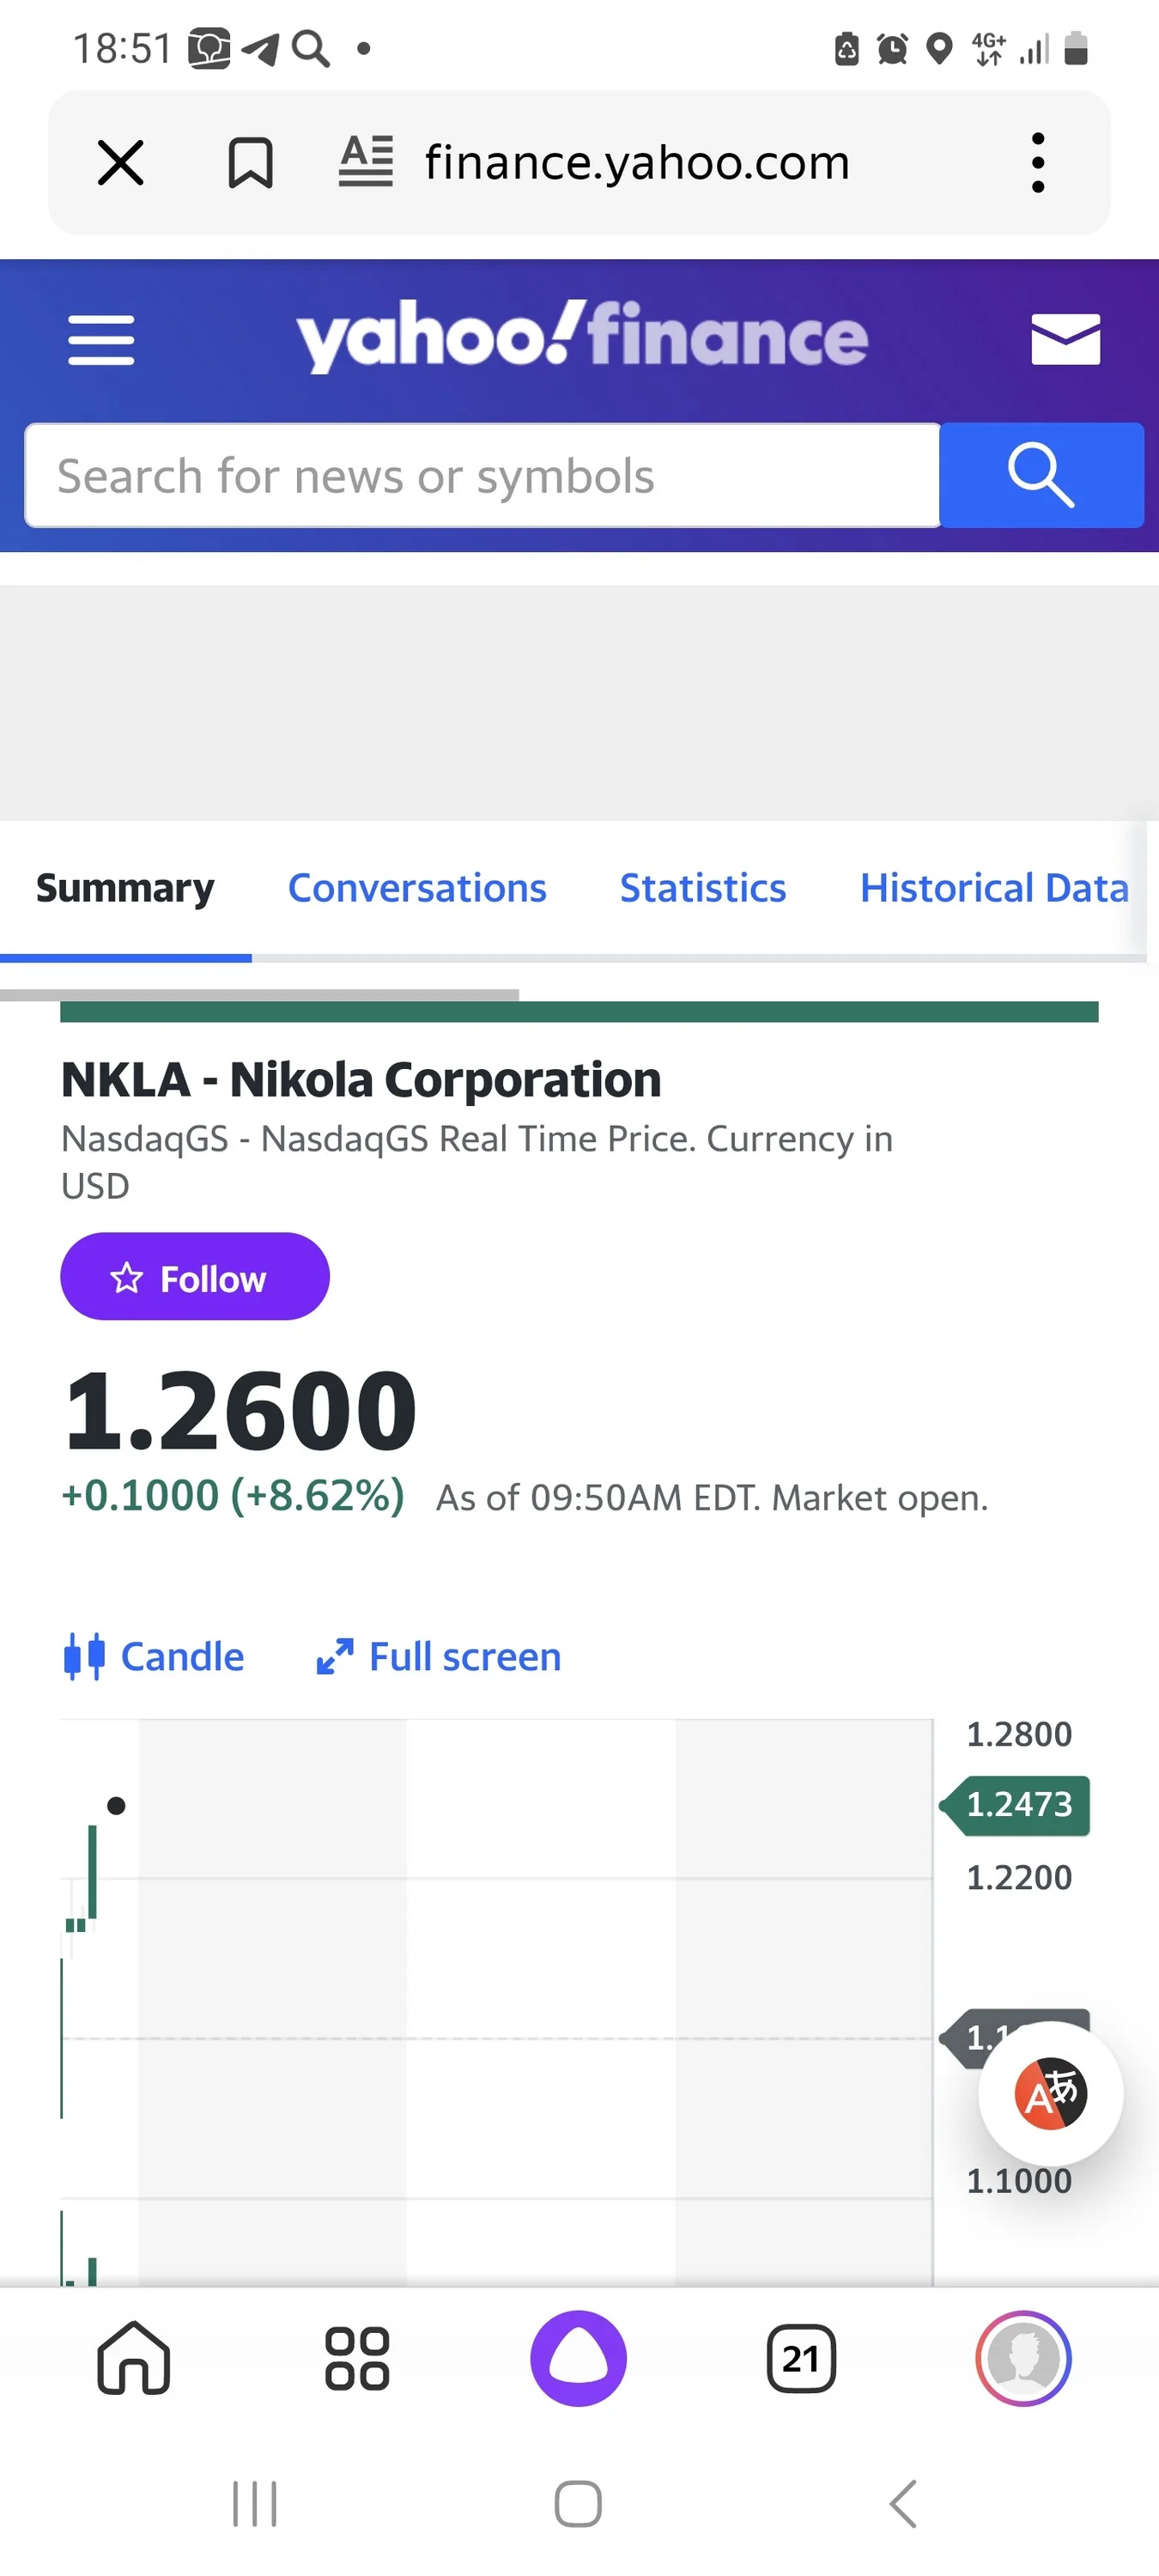Viewport: 1159px width, 2576px height.
Task: Tap the floating translate button
Action: (1050, 2093)
